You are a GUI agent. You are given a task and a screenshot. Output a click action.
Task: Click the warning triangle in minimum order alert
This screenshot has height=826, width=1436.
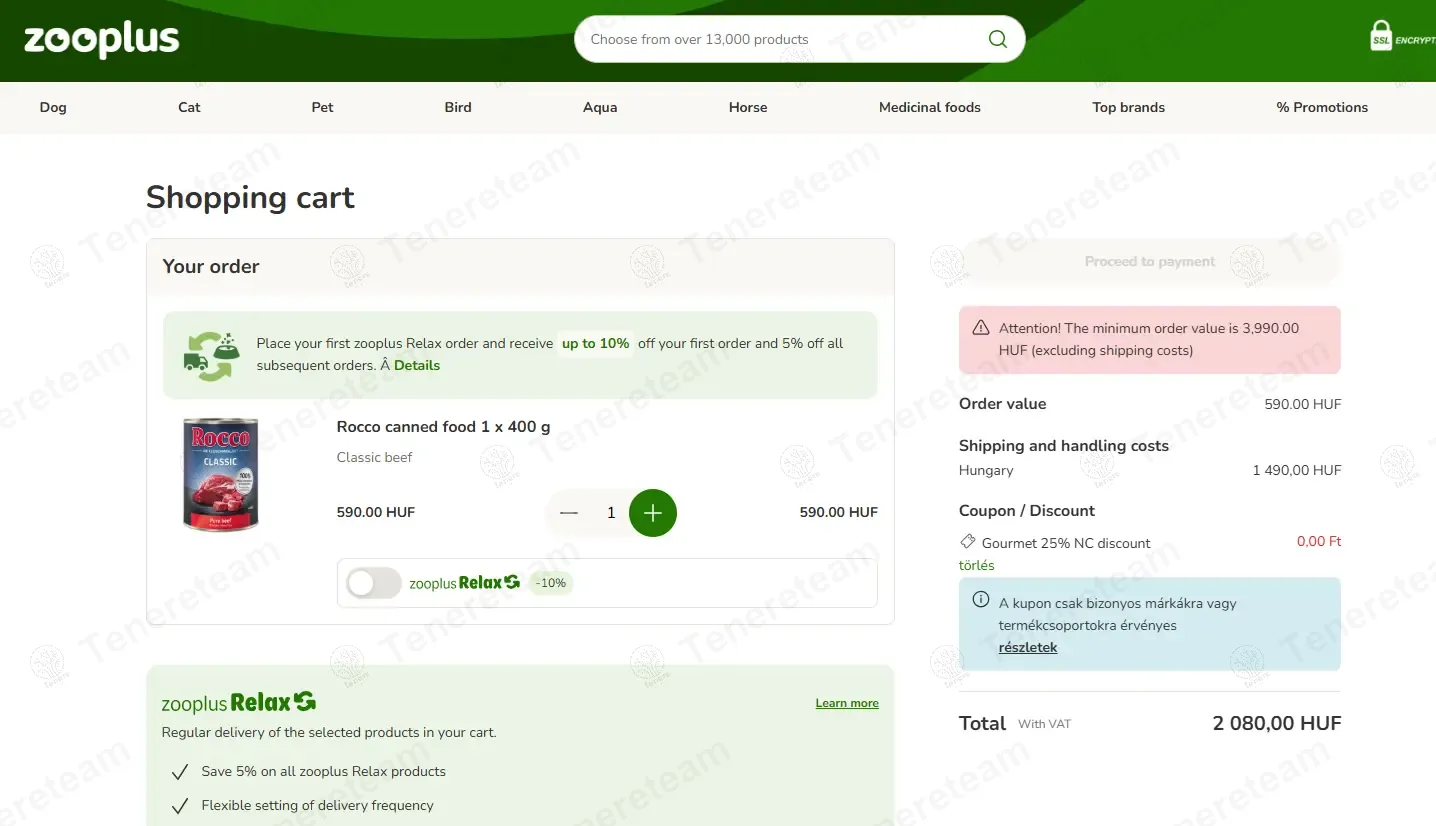point(981,328)
